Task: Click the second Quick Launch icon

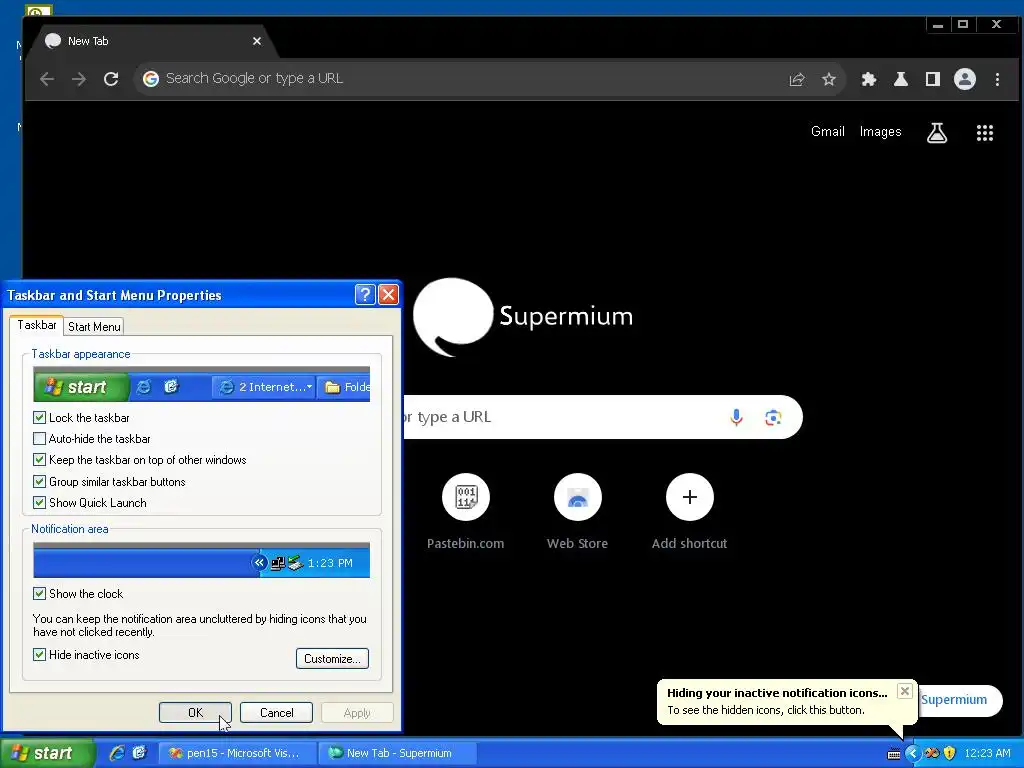Action: coord(140,753)
